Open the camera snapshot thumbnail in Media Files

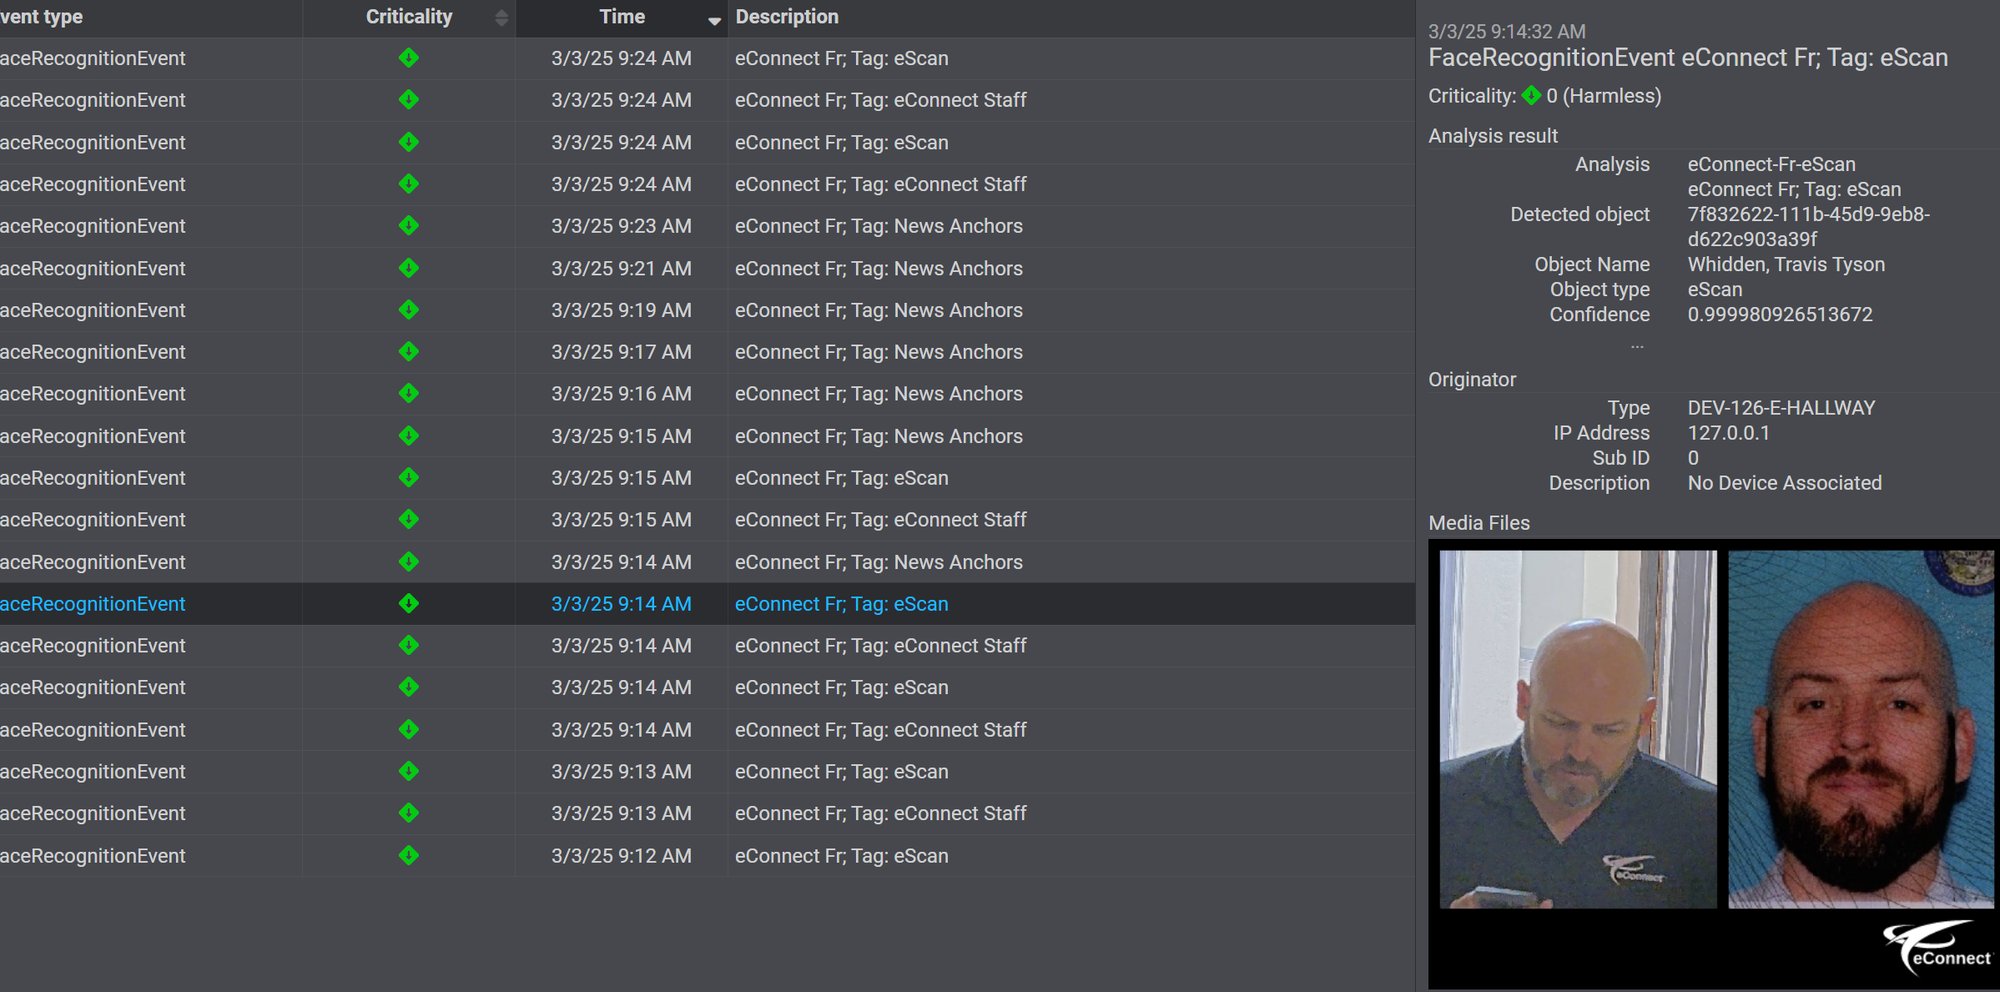pos(1577,729)
